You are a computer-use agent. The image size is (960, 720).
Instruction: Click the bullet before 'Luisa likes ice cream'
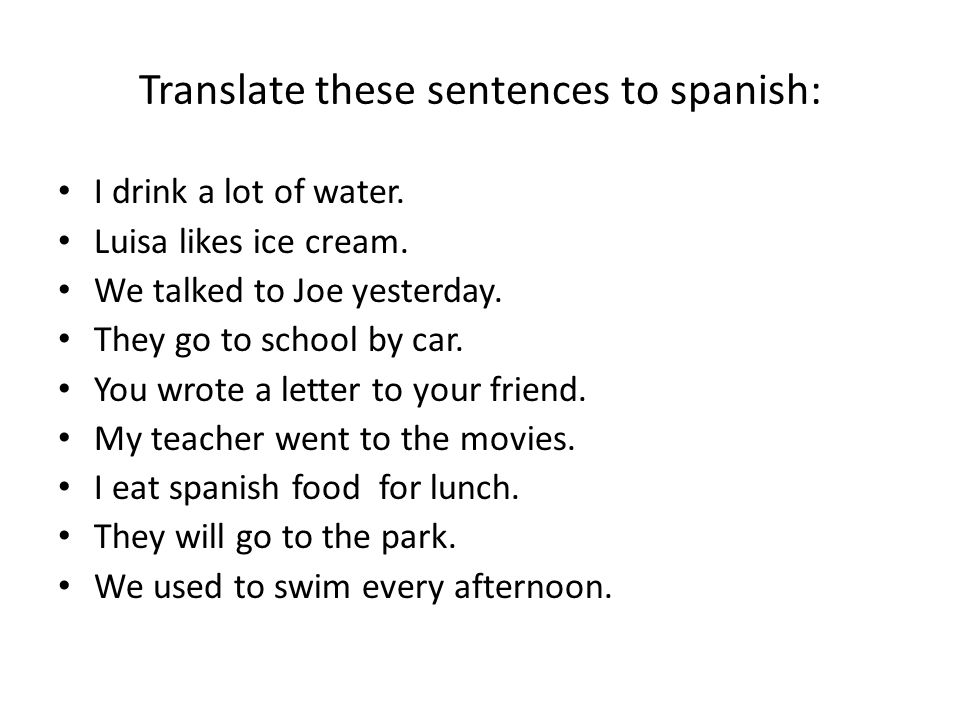click(65, 241)
